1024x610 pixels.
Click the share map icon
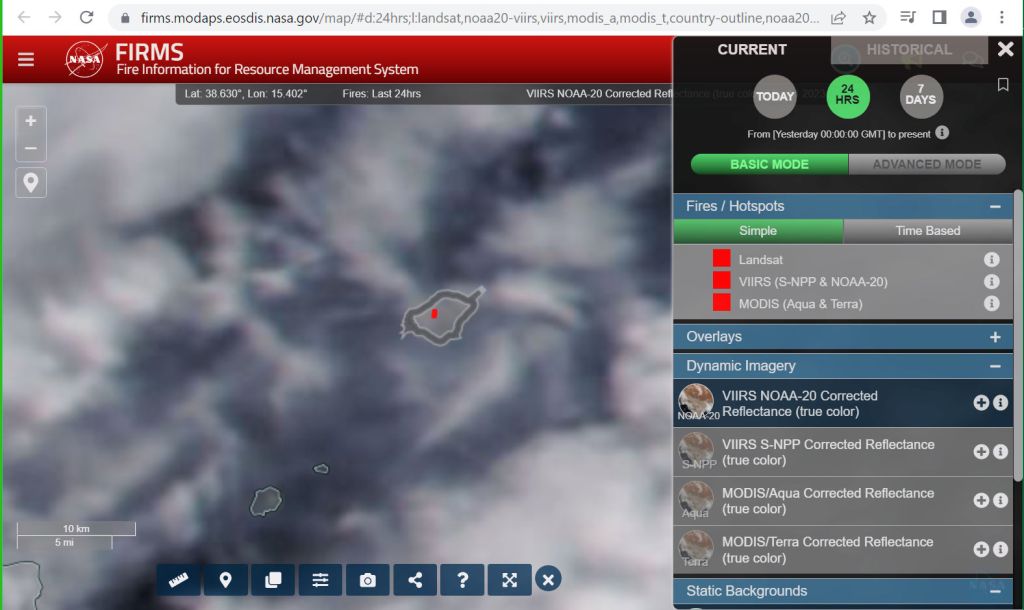click(415, 580)
